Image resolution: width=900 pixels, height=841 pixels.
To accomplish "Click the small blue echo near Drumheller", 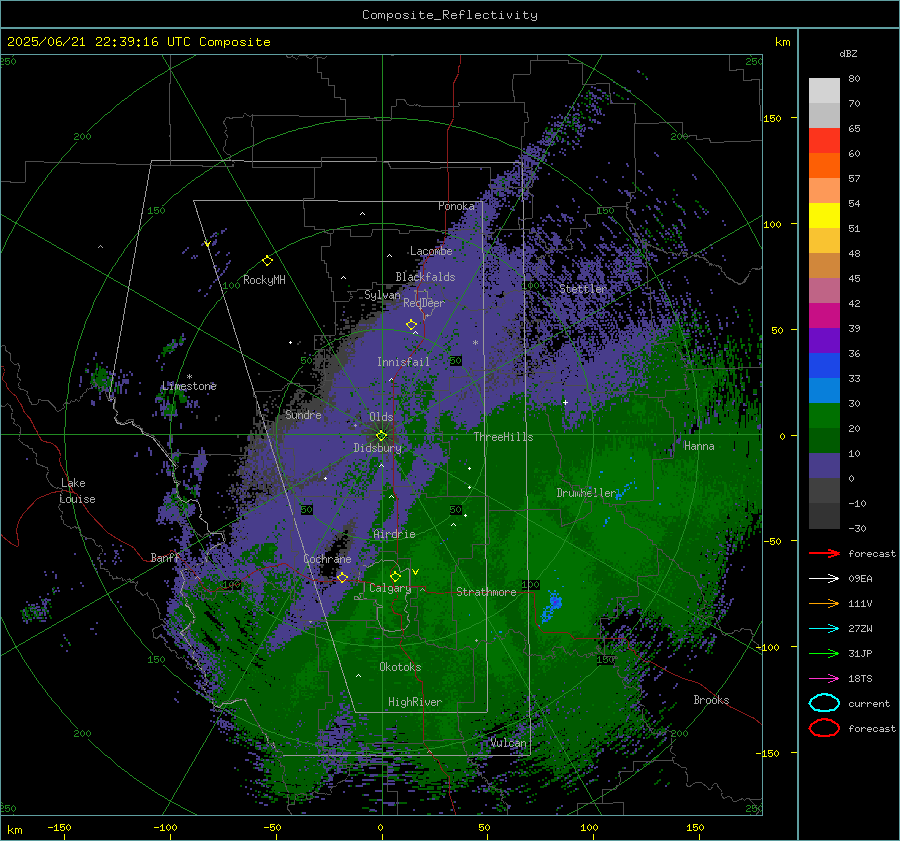I will (624, 489).
